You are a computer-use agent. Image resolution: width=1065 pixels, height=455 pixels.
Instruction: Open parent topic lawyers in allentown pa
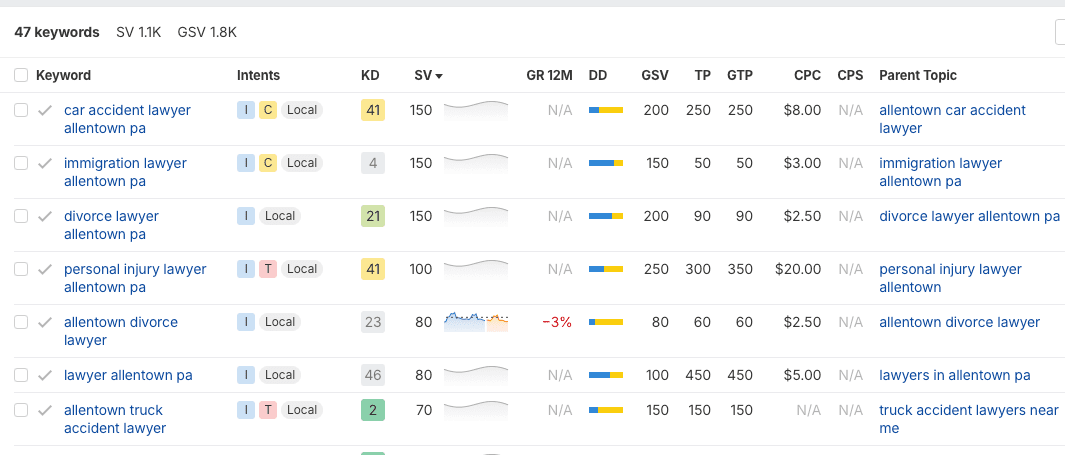click(954, 375)
